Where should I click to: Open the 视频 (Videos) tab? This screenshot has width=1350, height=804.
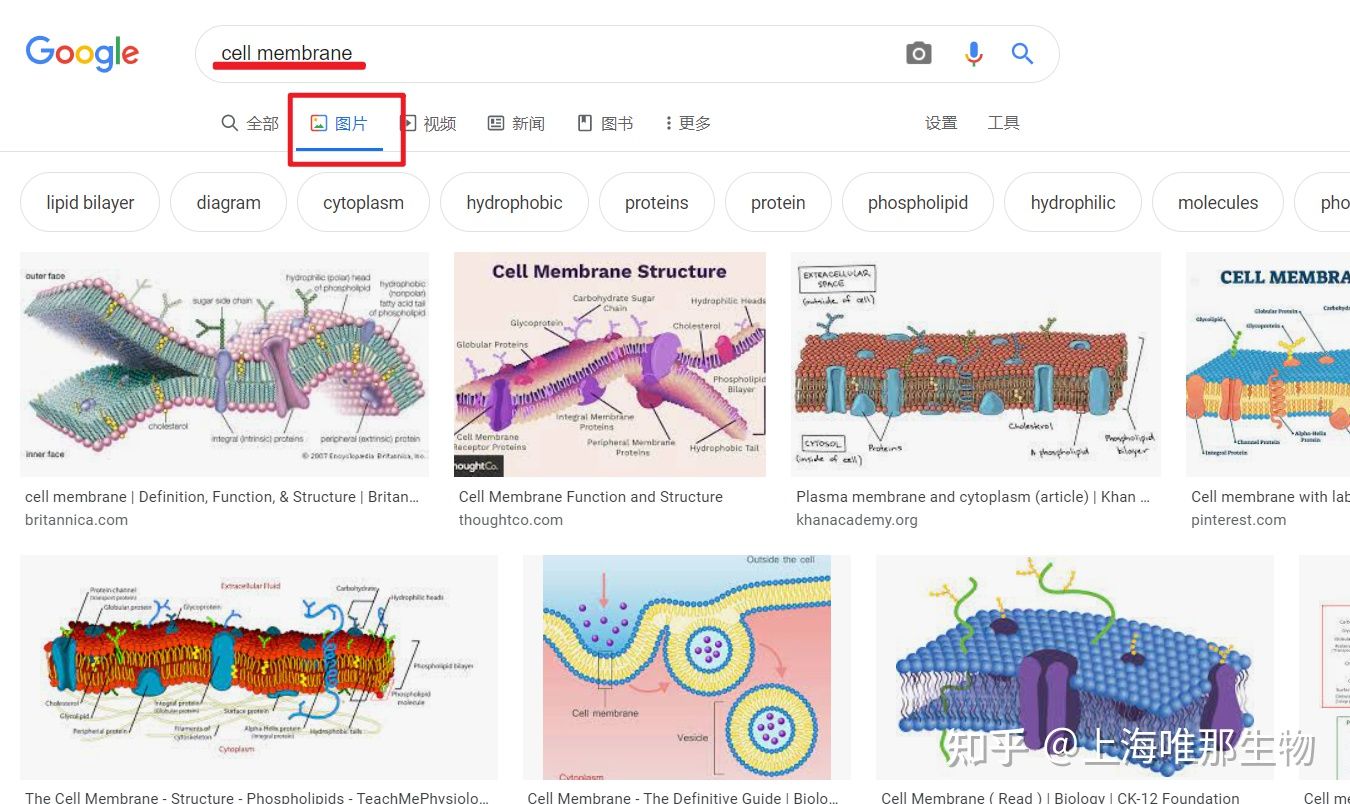pos(428,123)
